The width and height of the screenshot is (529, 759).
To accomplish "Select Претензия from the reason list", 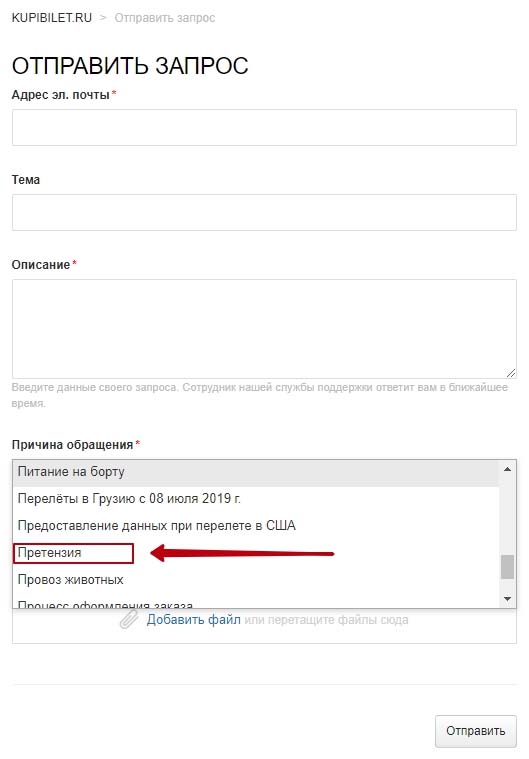I will (x=256, y=553).
